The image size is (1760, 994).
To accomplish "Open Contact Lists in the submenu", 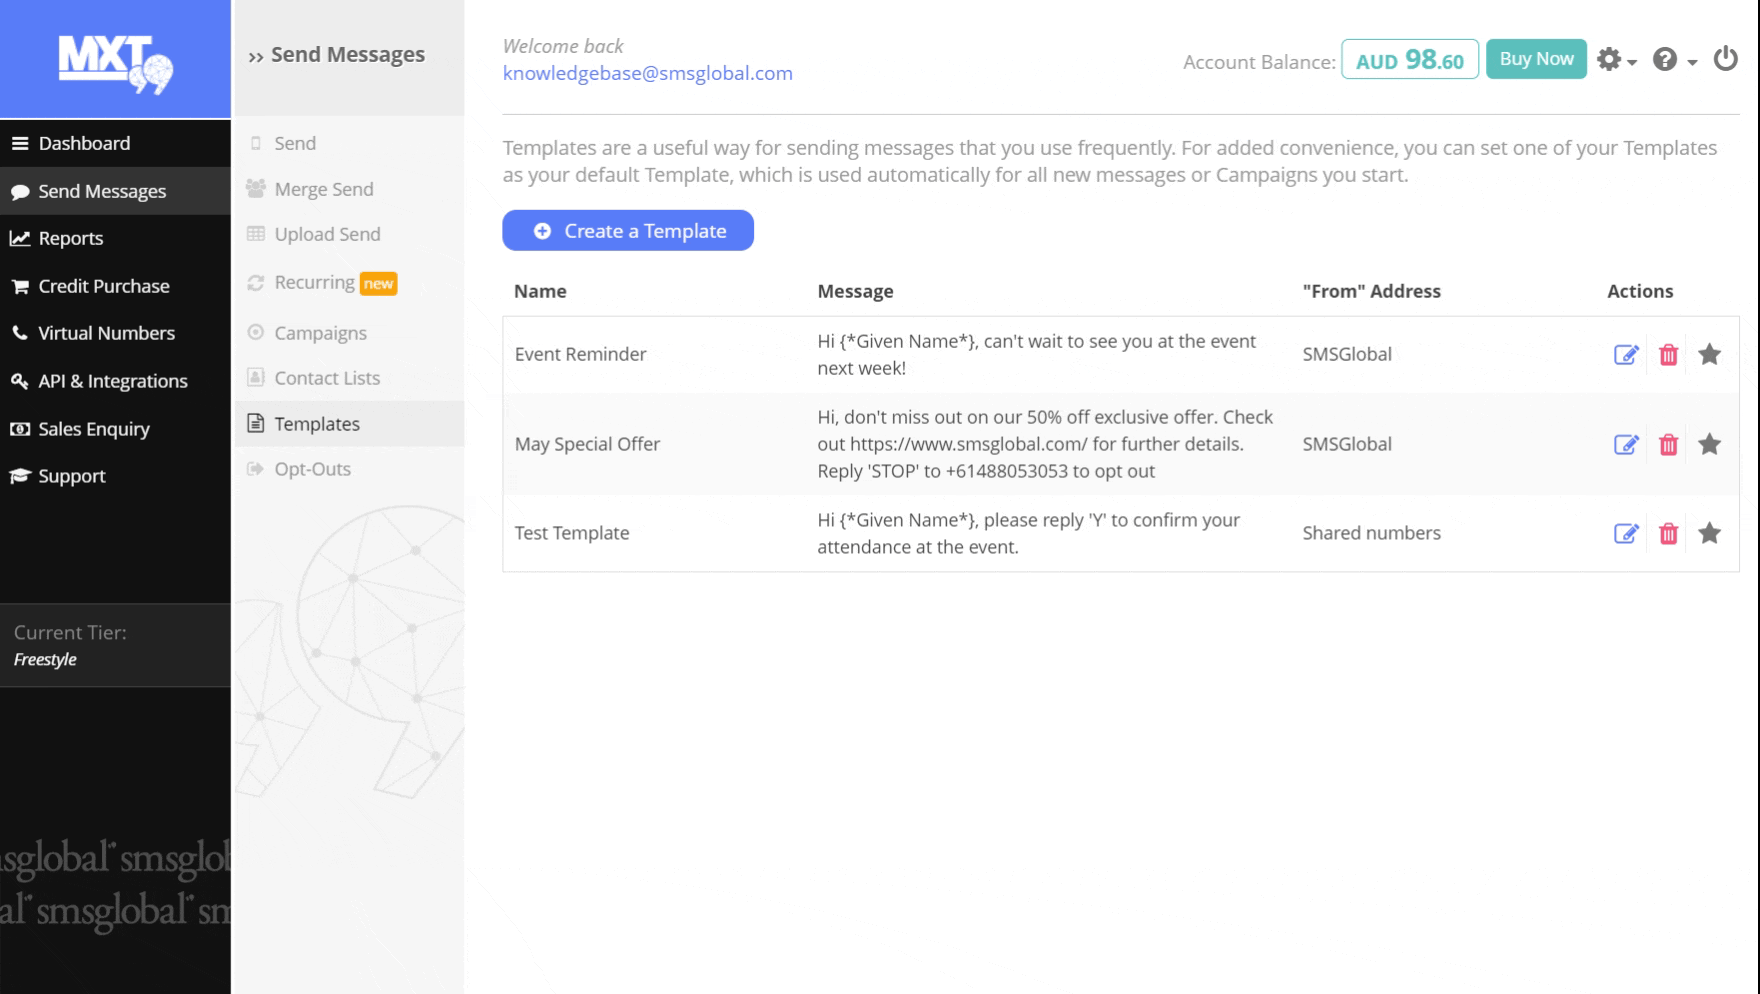I will pyautogui.click(x=327, y=378).
